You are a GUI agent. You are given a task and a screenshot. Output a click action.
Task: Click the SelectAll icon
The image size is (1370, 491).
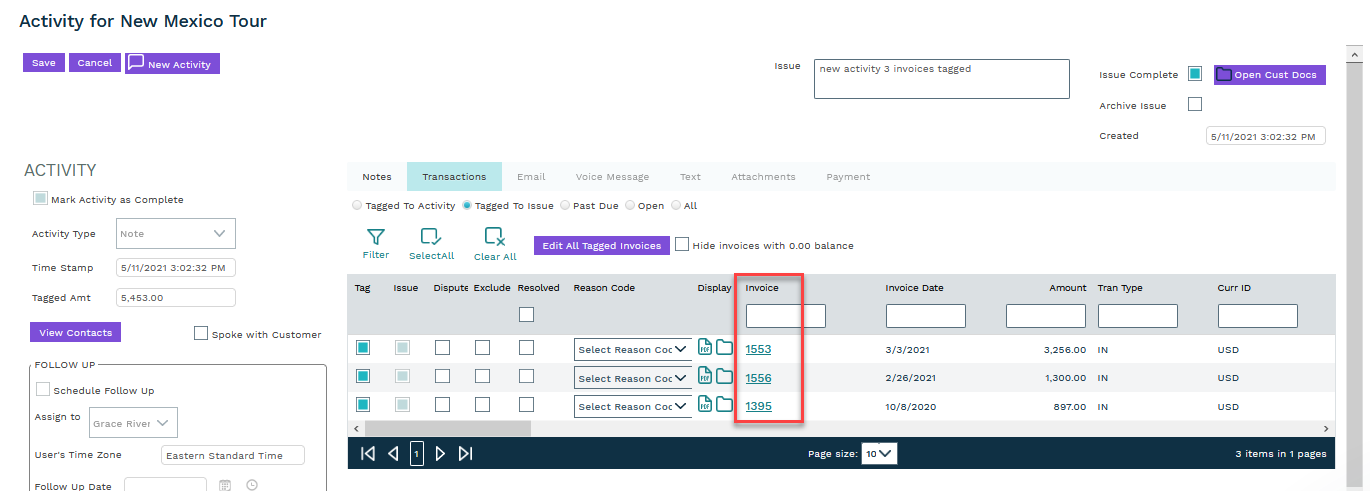(x=431, y=238)
